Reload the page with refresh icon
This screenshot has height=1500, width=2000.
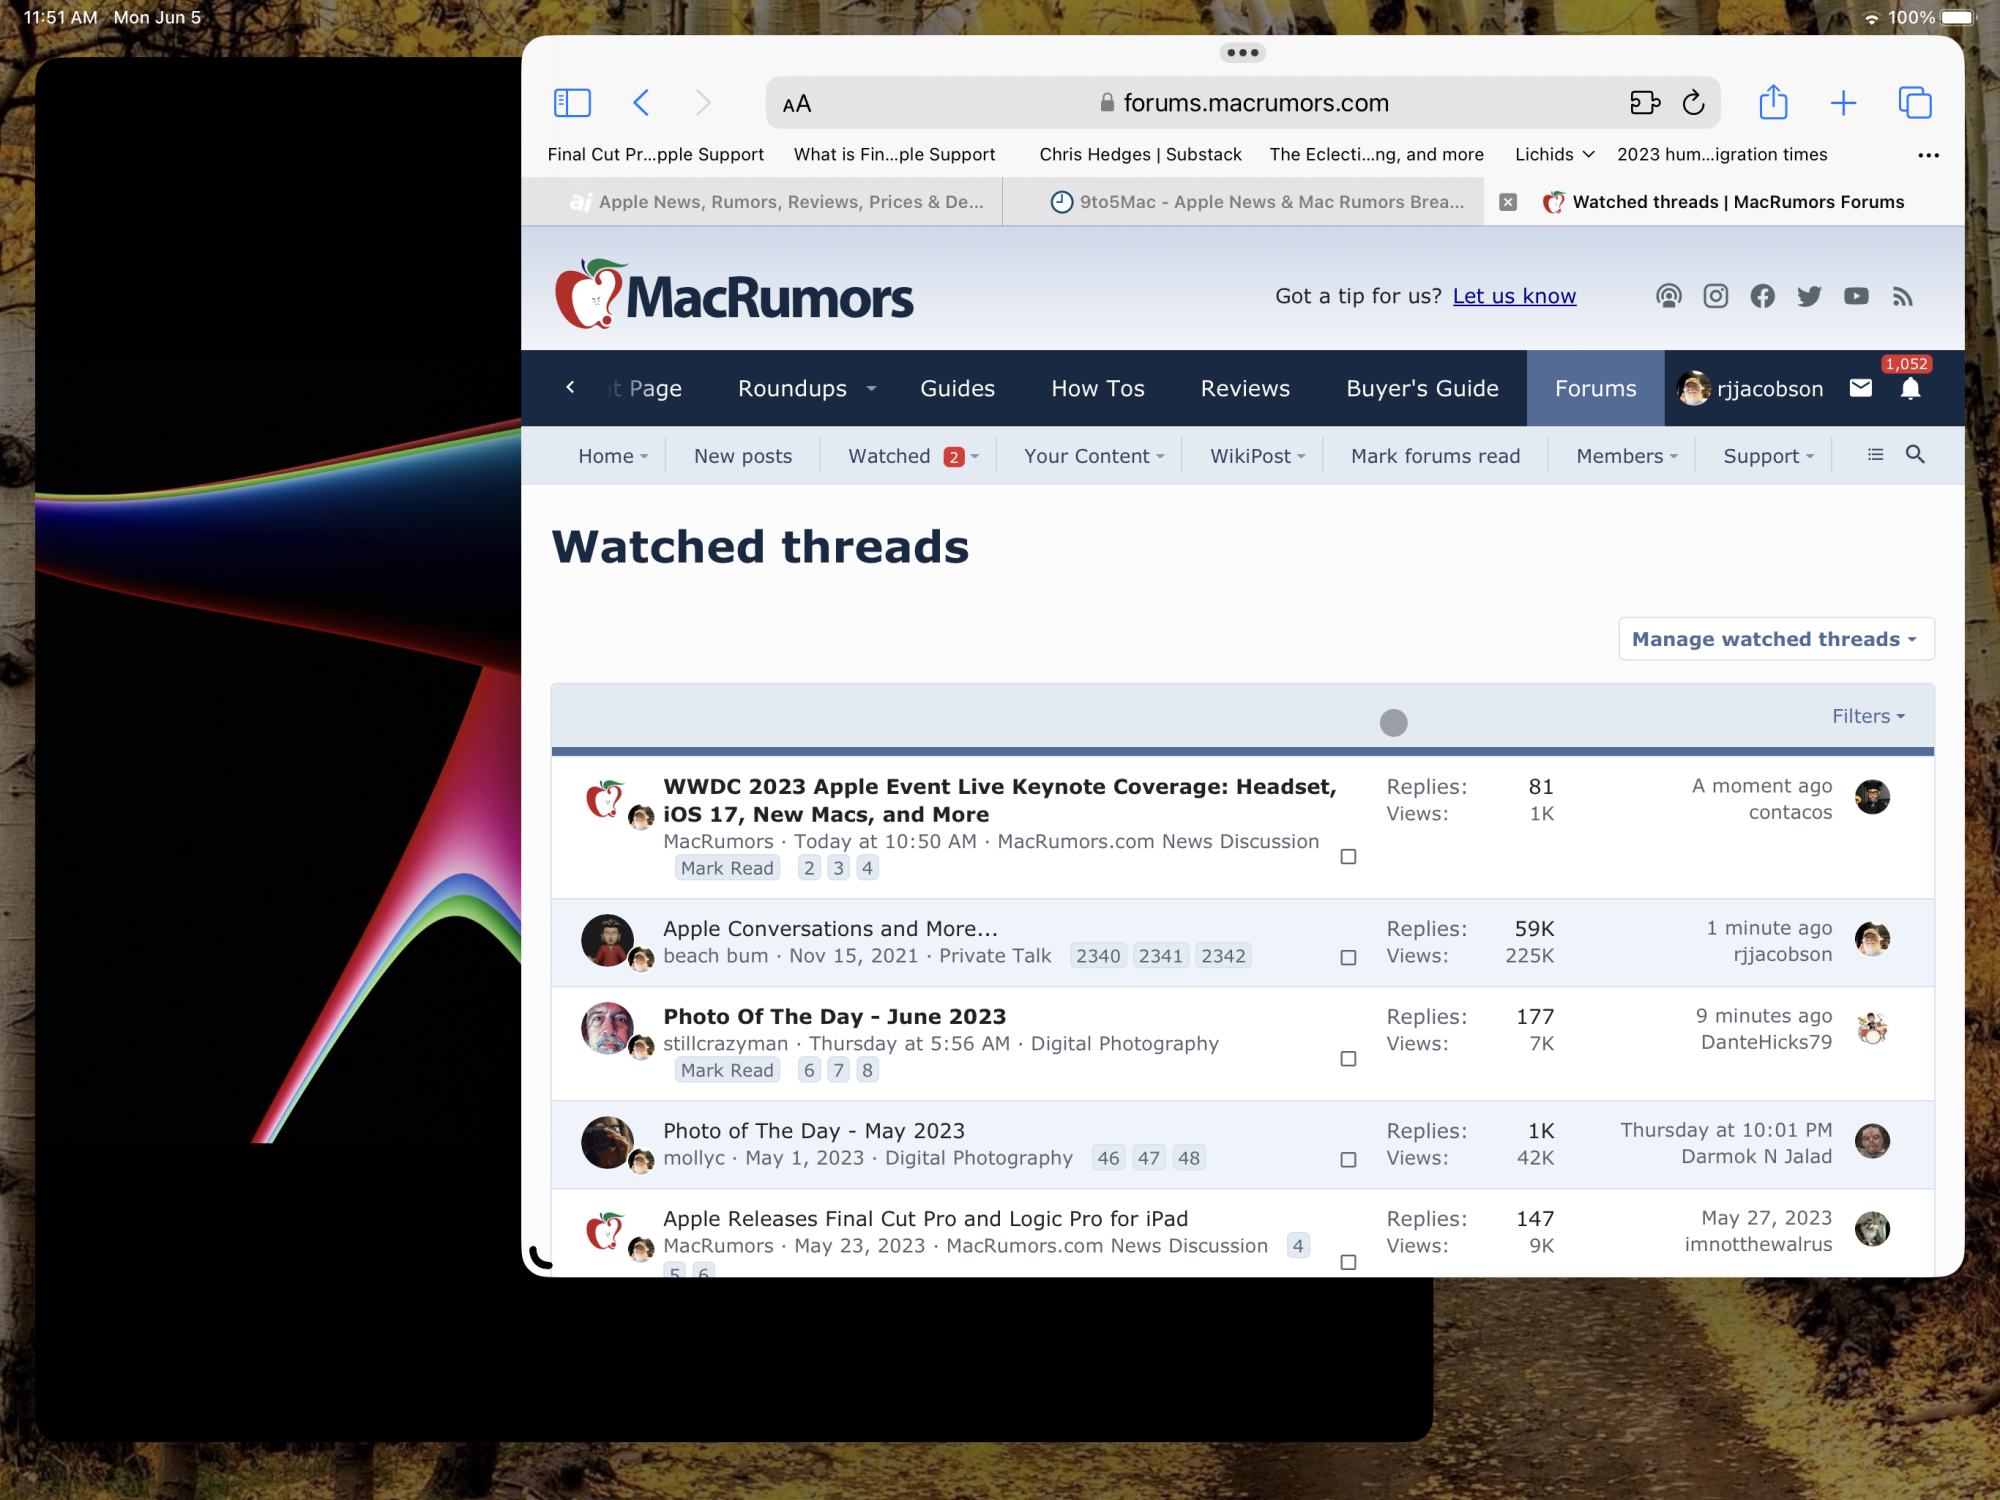tap(1693, 103)
